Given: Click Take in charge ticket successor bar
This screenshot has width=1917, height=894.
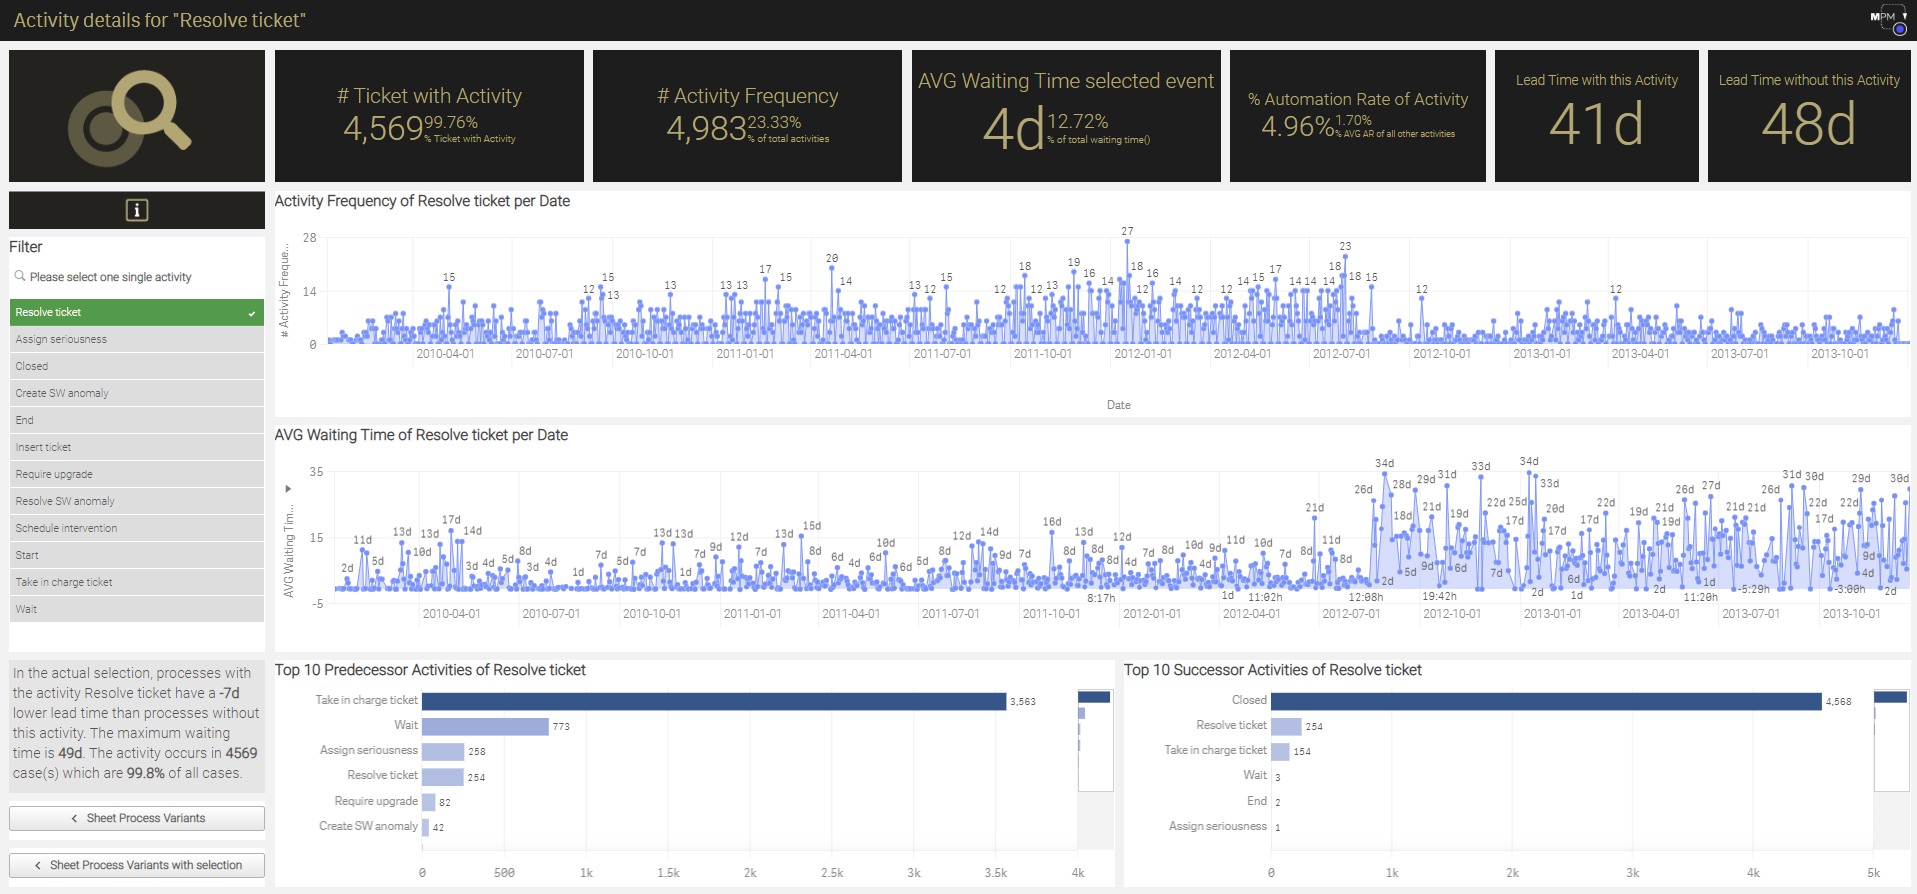Looking at the screenshot, I should point(1280,751).
